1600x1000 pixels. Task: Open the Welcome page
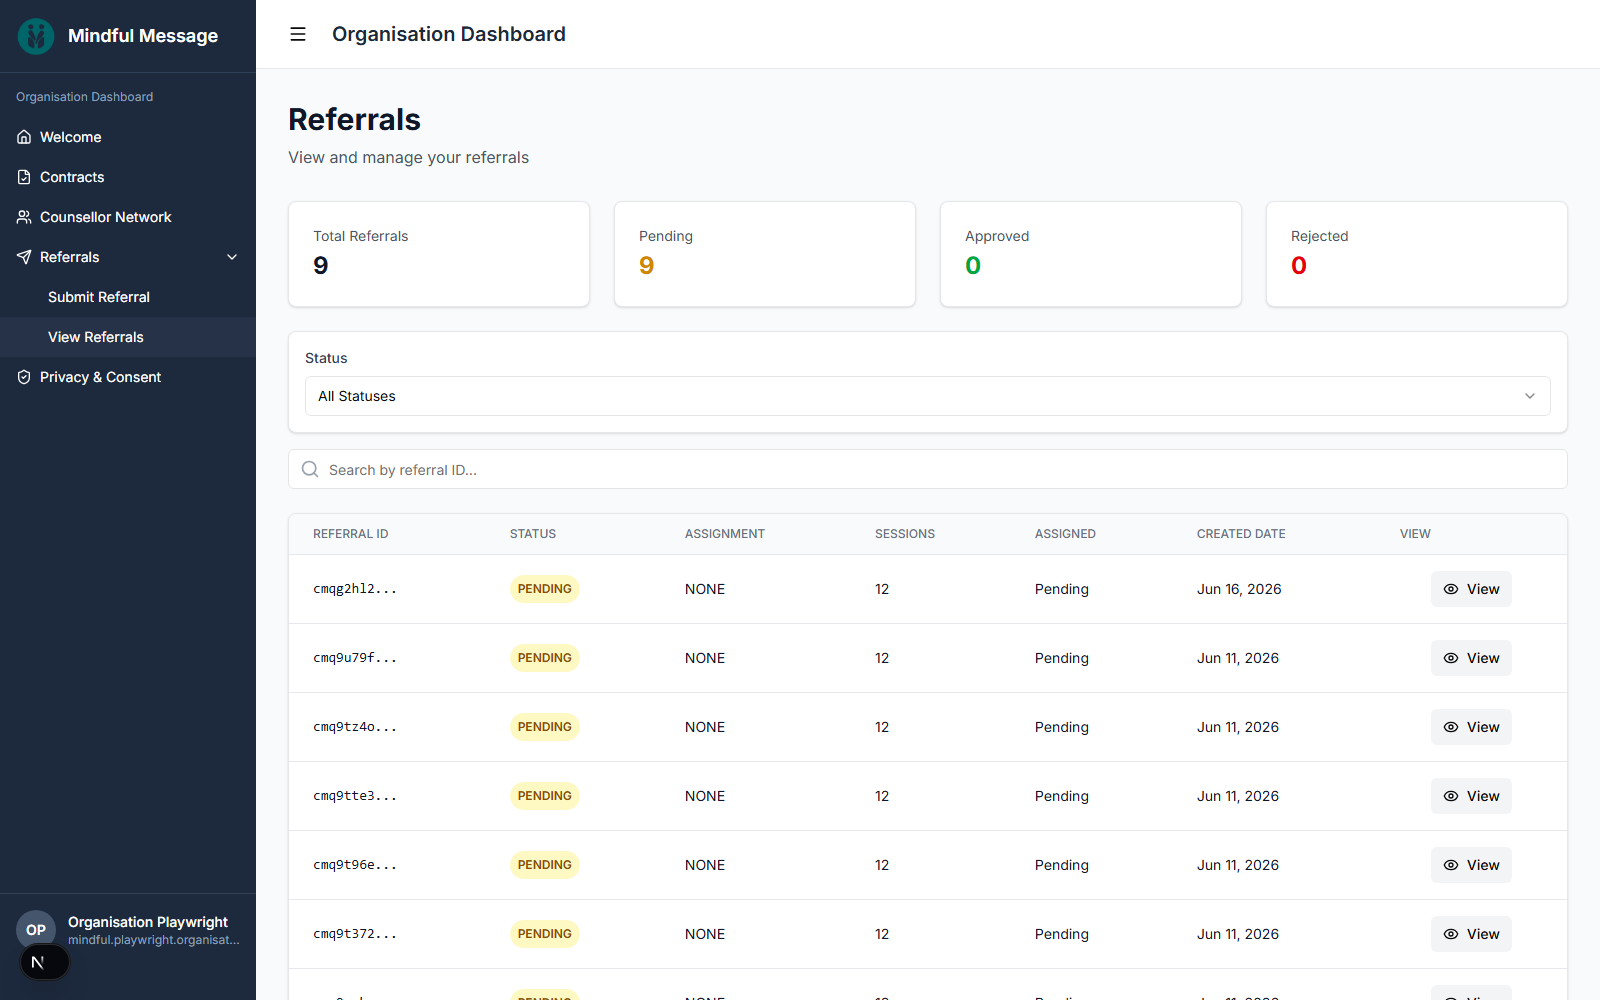click(128, 137)
